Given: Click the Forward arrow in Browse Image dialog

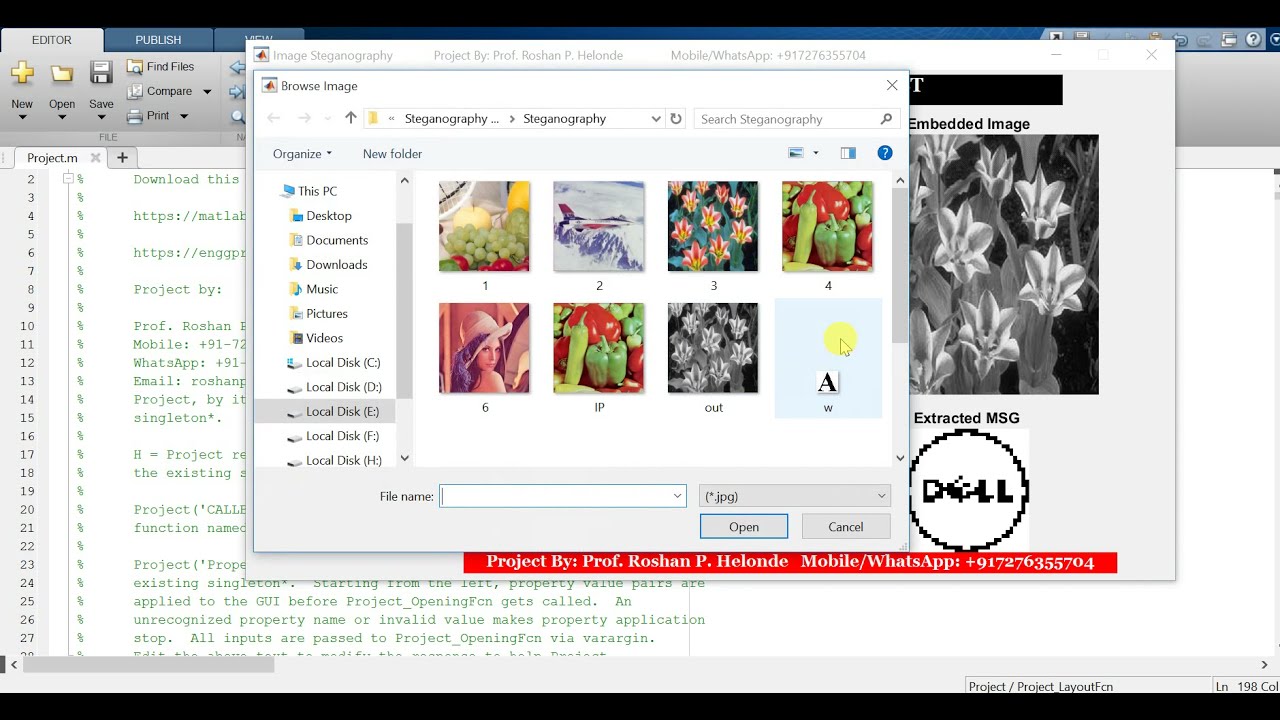Looking at the screenshot, I should [x=304, y=118].
